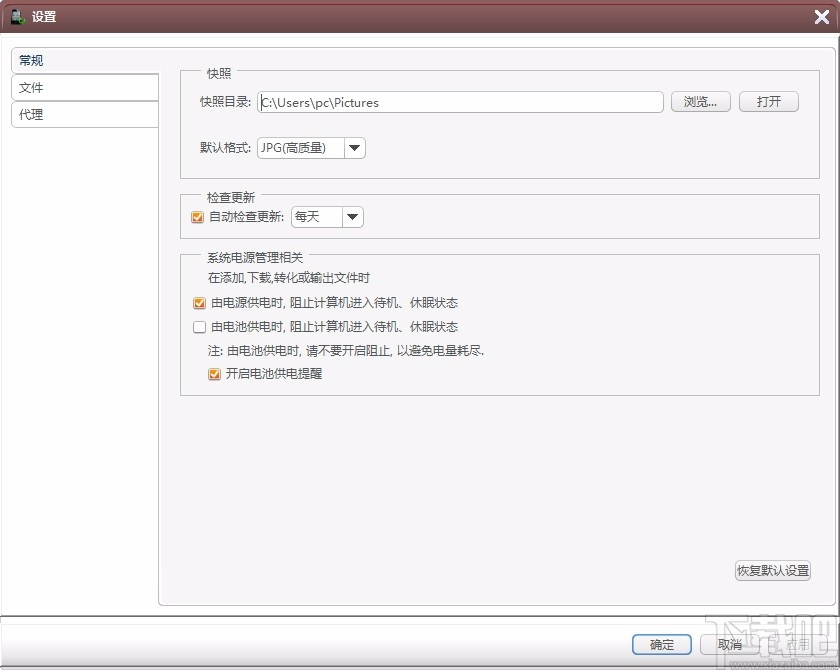
Task: Confirm settings with the 确定 button
Action: pyautogui.click(x=662, y=645)
